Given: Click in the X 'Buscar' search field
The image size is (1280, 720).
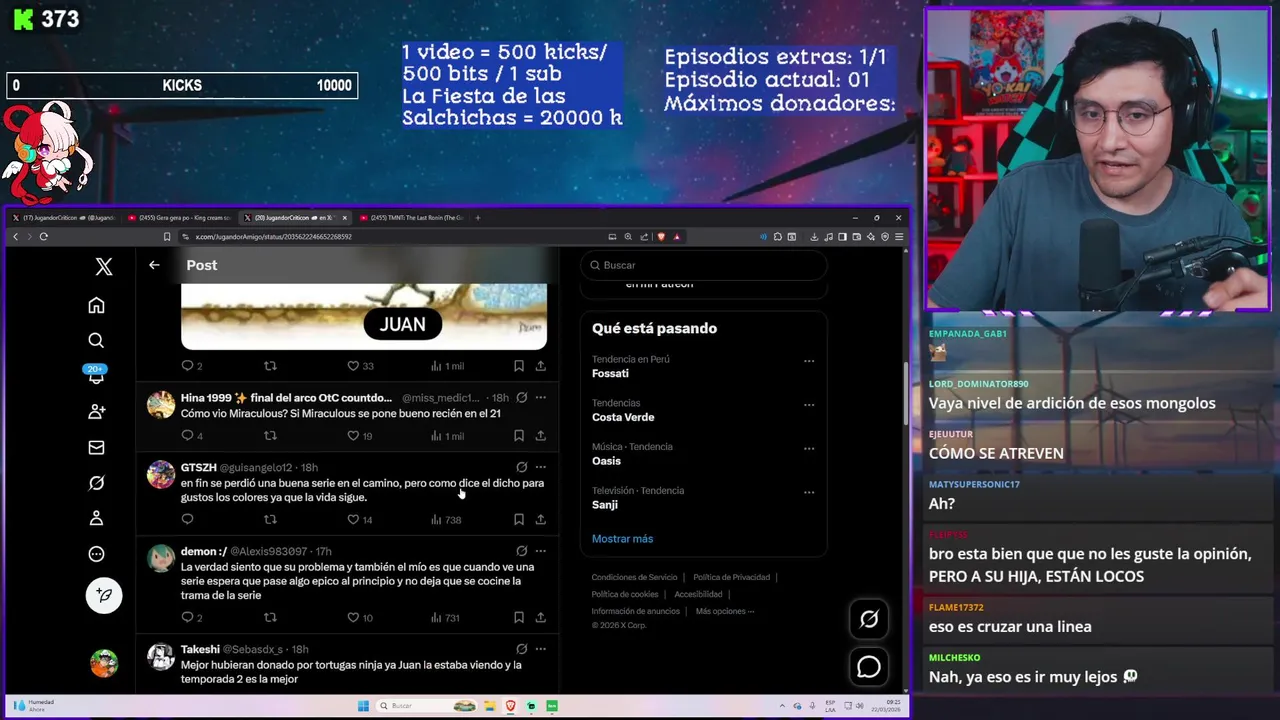Looking at the screenshot, I should pyautogui.click(x=704, y=265).
